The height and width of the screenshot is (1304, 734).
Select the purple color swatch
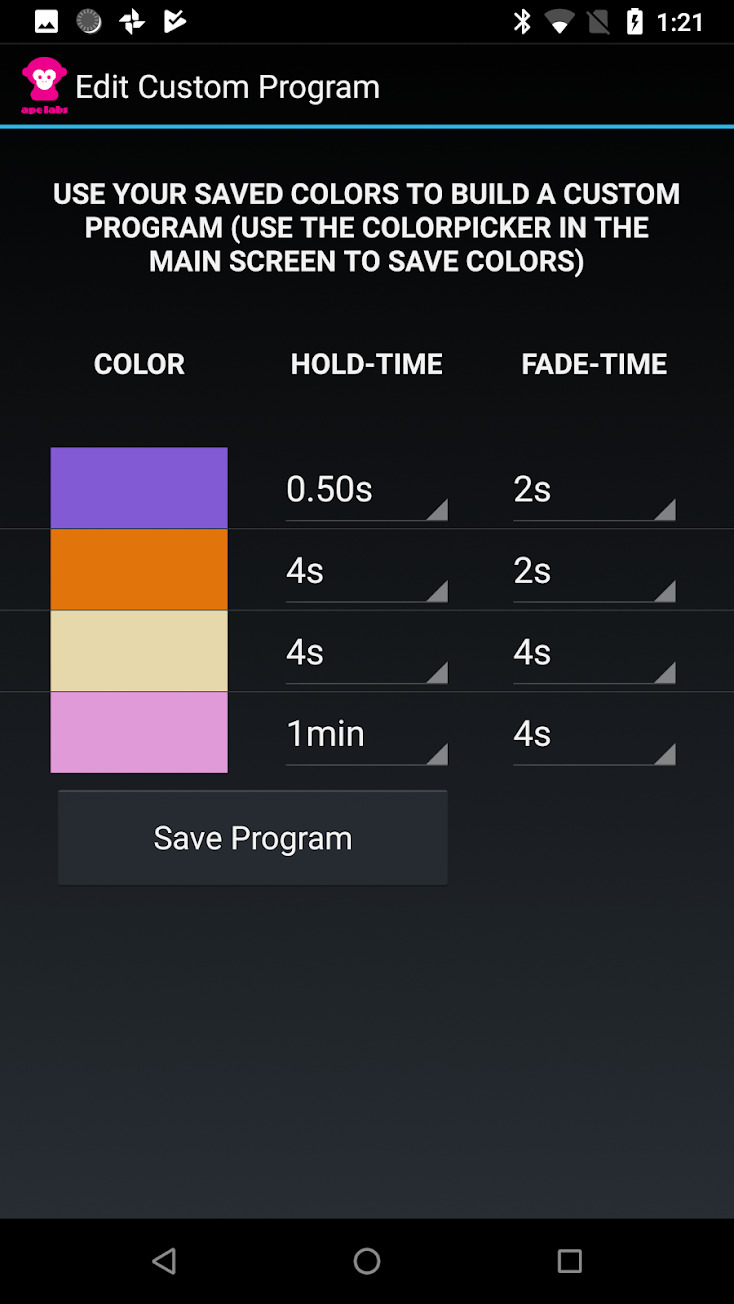(x=139, y=488)
